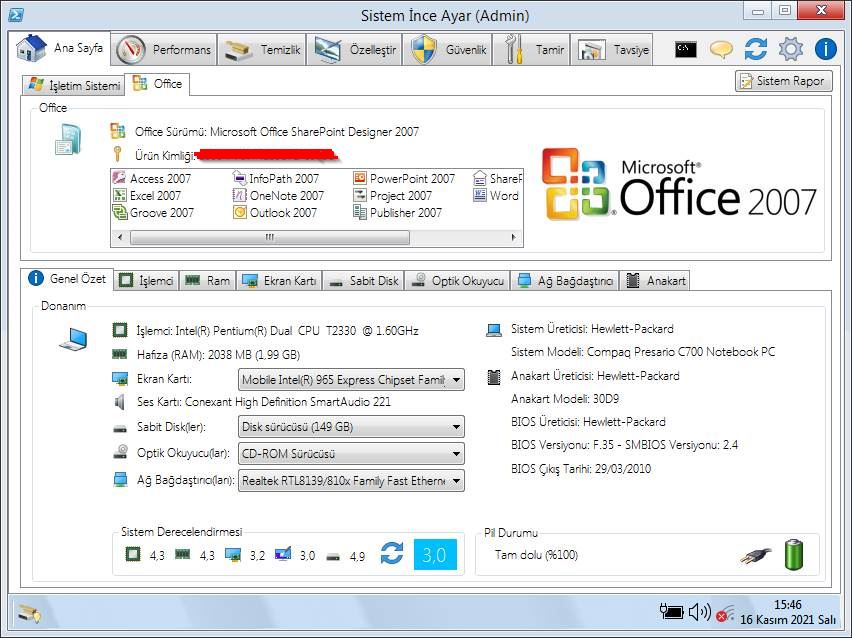Open settings via the gear icon
852x638 pixels.
(x=791, y=49)
